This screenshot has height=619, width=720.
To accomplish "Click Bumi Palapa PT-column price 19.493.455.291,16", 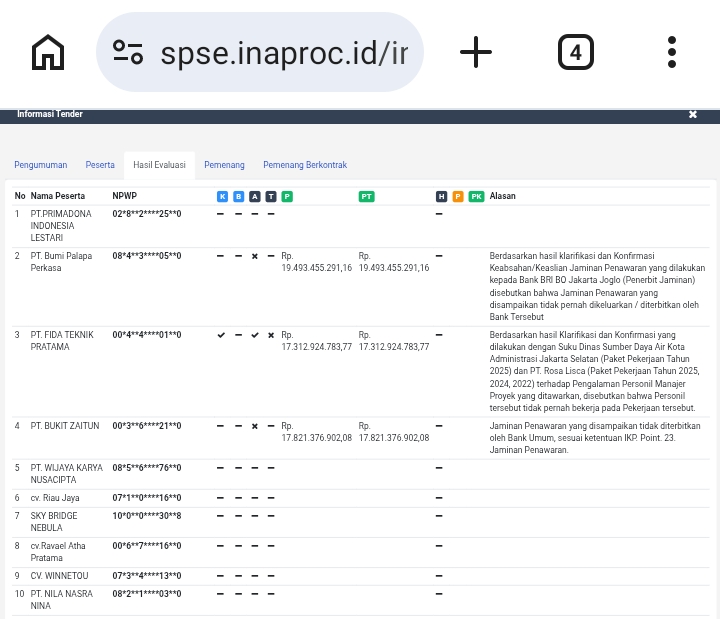I will click(394, 262).
